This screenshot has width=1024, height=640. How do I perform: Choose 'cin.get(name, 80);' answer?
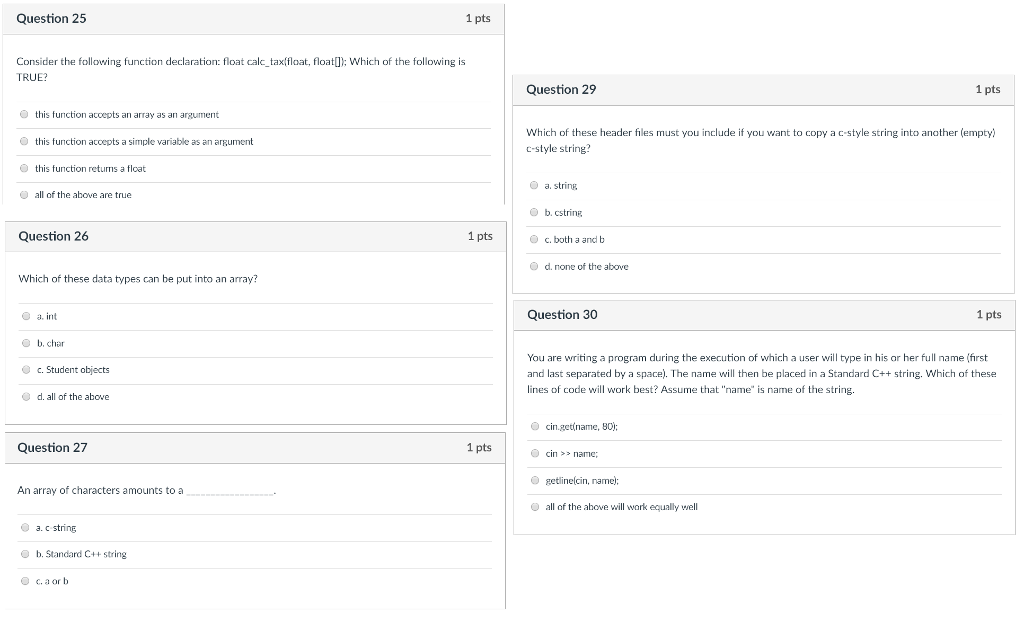[x=536, y=427]
